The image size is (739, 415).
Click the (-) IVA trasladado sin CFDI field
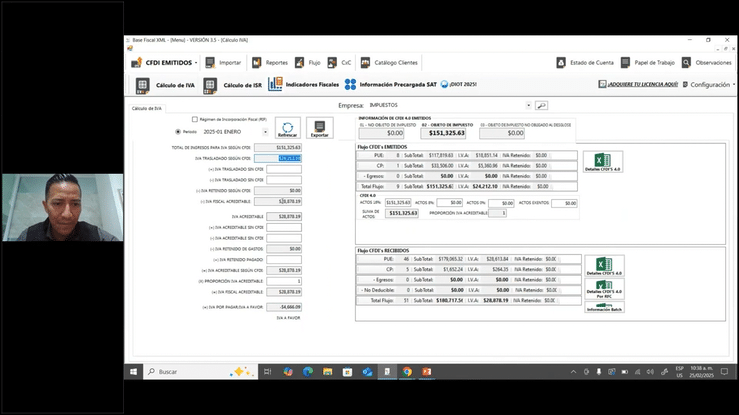click(284, 180)
